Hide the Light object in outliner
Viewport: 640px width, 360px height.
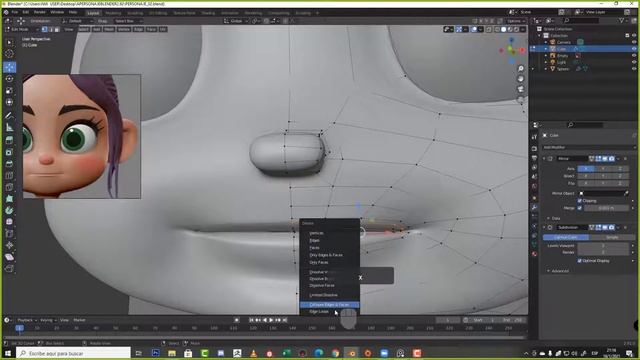point(634,62)
